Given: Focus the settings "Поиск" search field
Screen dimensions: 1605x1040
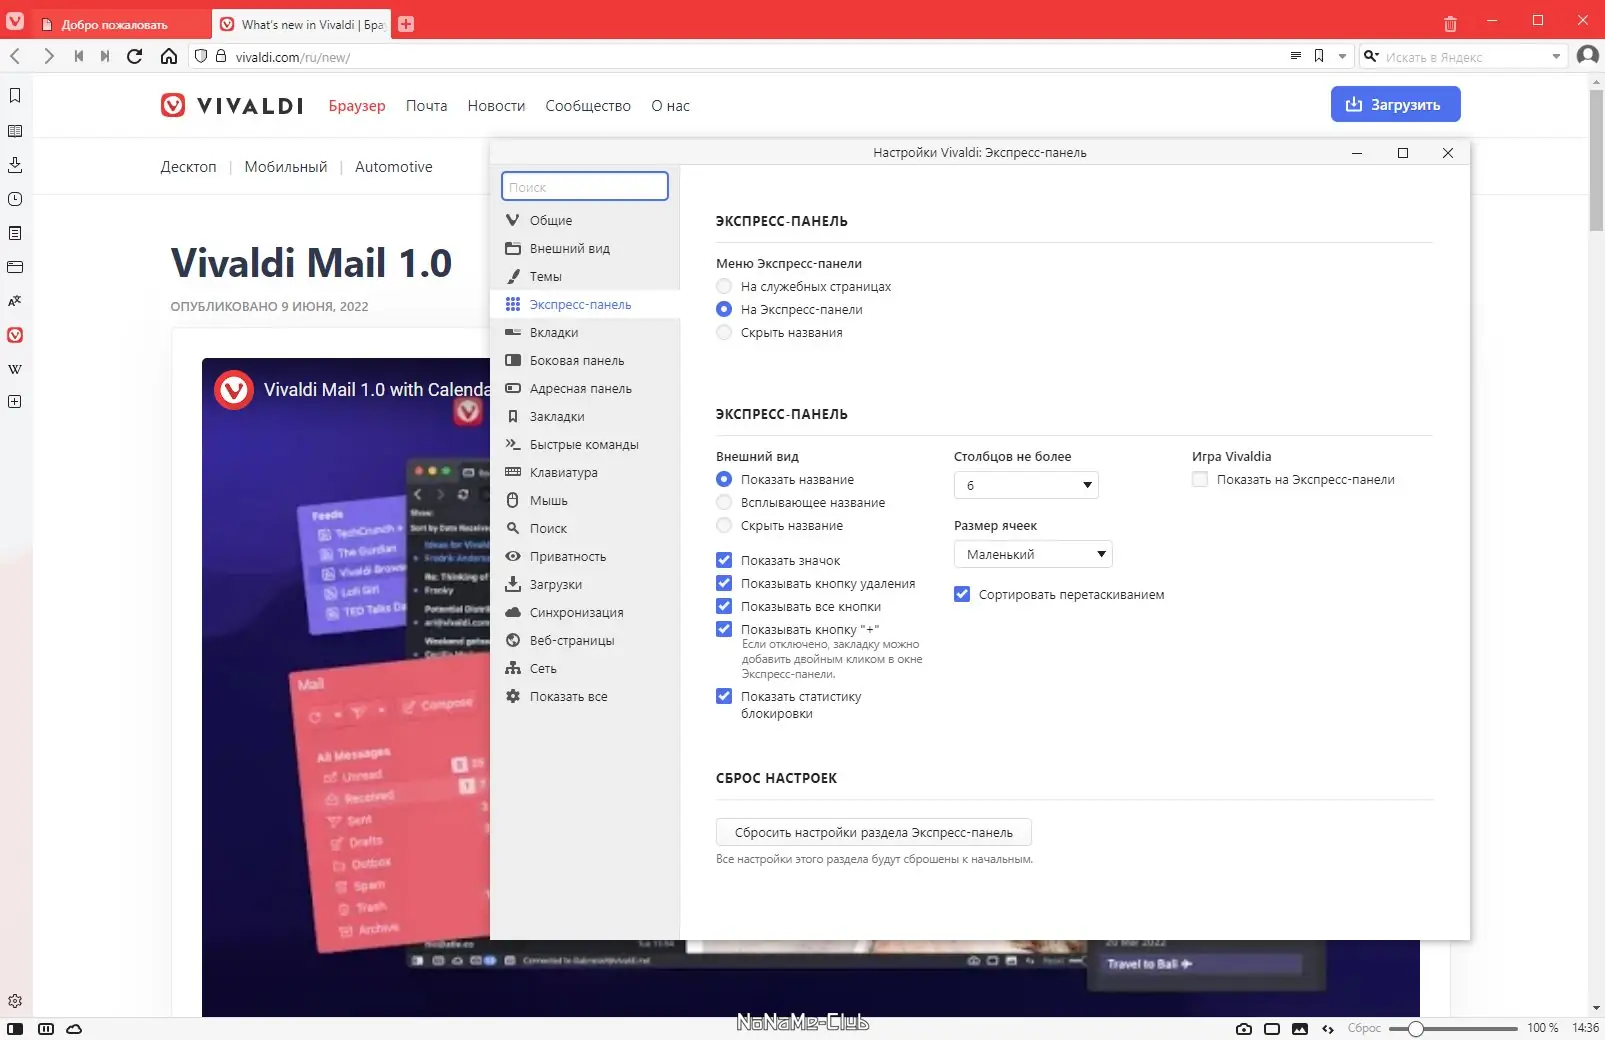Looking at the screenshot, I should pyautogui.click(x=585, y=187).
